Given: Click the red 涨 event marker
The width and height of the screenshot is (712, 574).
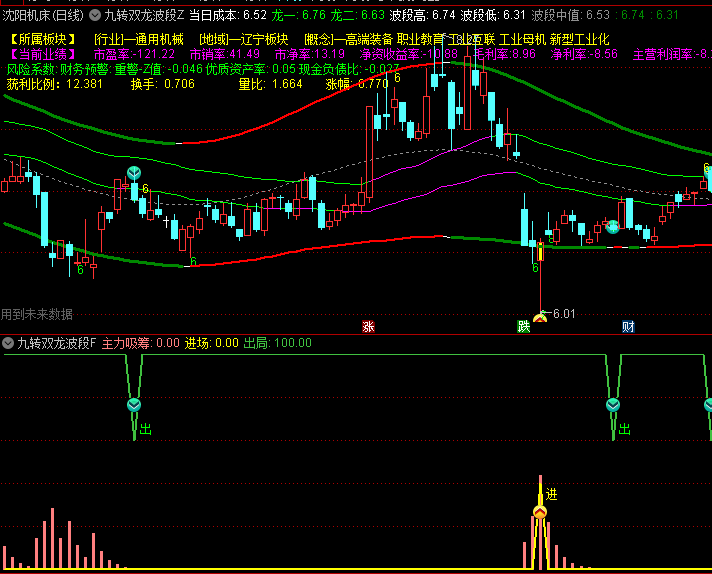Looking at the screenshot, I should 368,326.
